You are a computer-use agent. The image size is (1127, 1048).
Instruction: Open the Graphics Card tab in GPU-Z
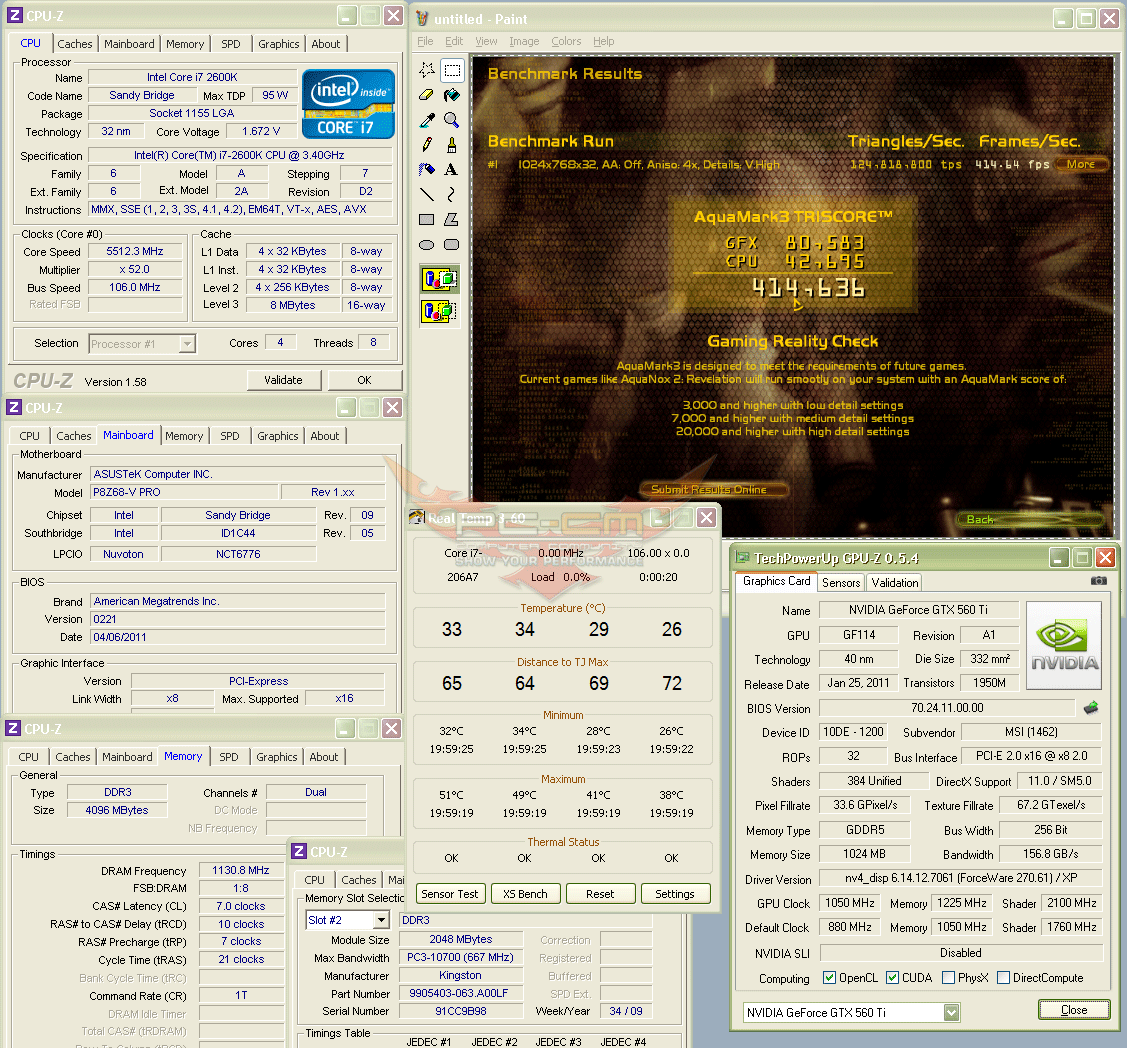pos(776,581)
